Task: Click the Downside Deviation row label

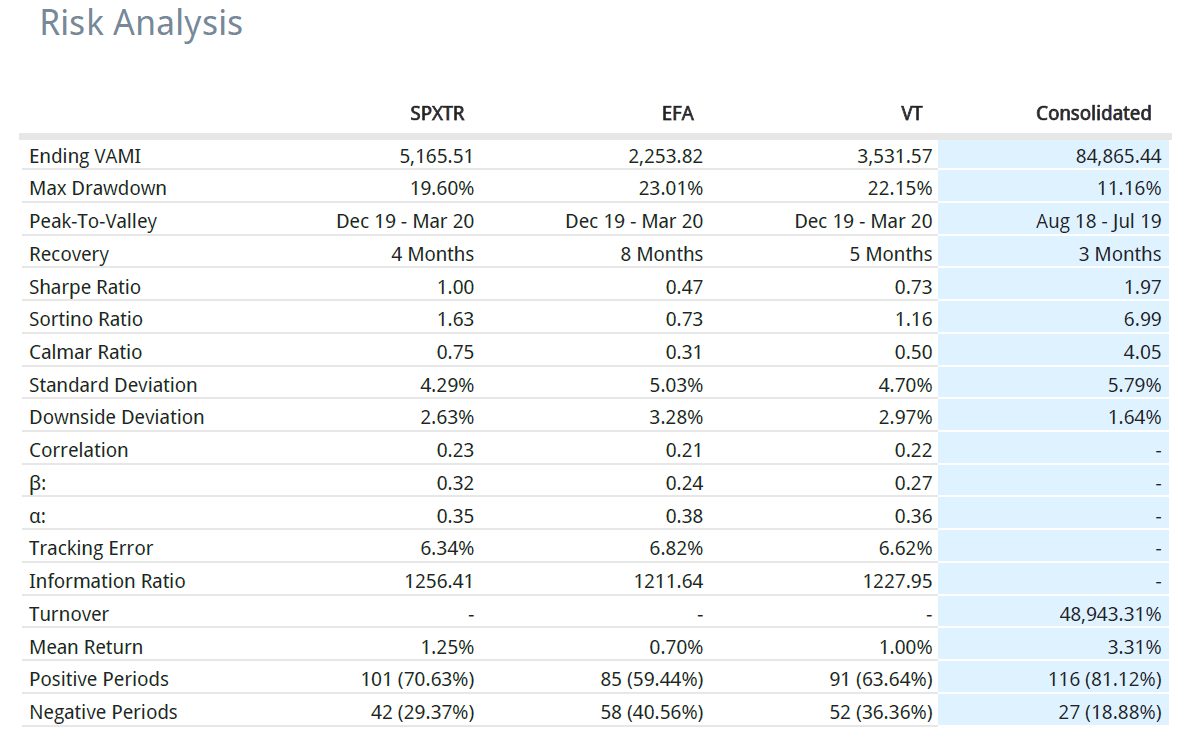Action: [x=116, y=417]
